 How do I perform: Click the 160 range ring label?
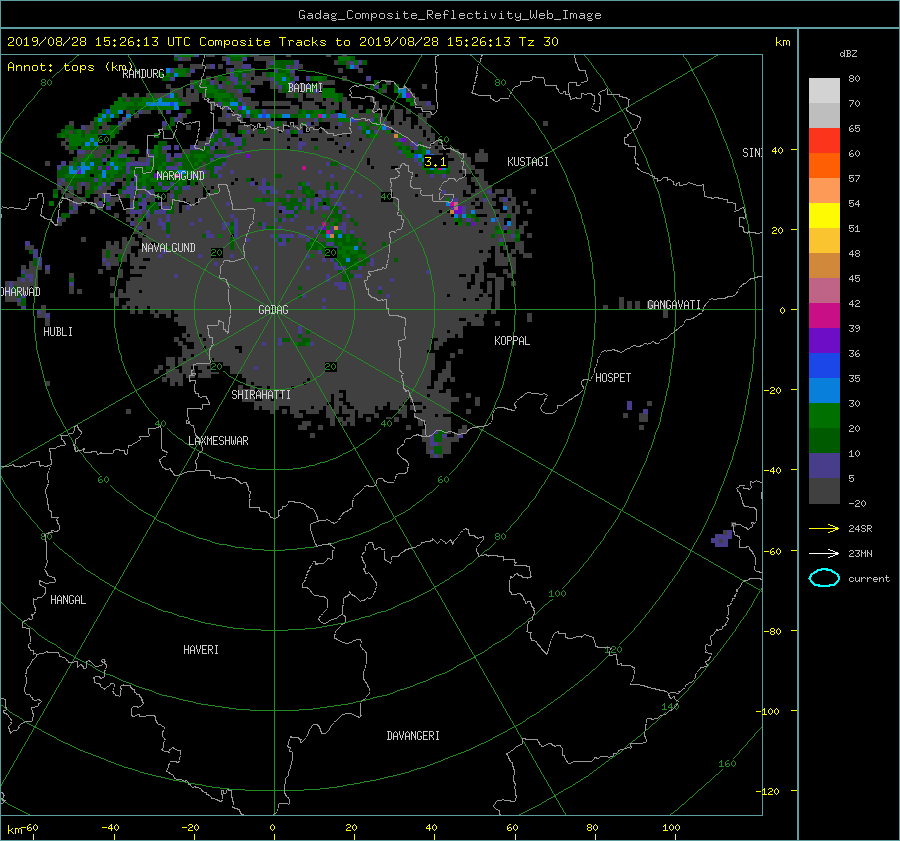(x=727, y=764)
